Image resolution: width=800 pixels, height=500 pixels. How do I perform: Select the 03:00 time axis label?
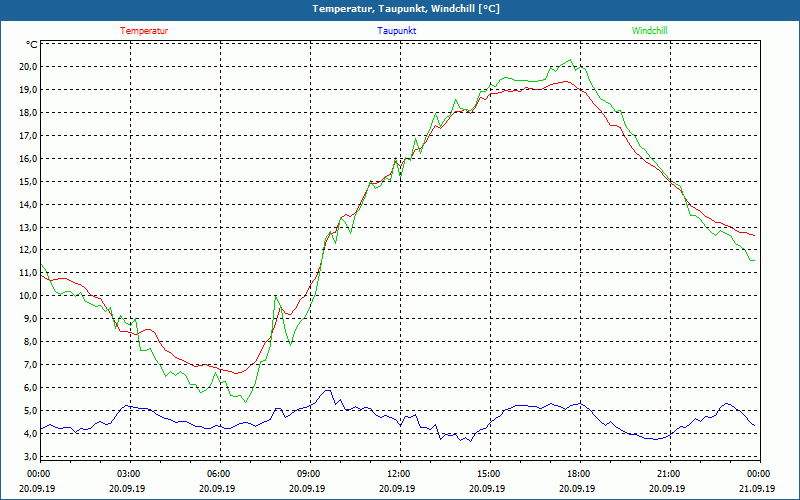pos(129,474)
